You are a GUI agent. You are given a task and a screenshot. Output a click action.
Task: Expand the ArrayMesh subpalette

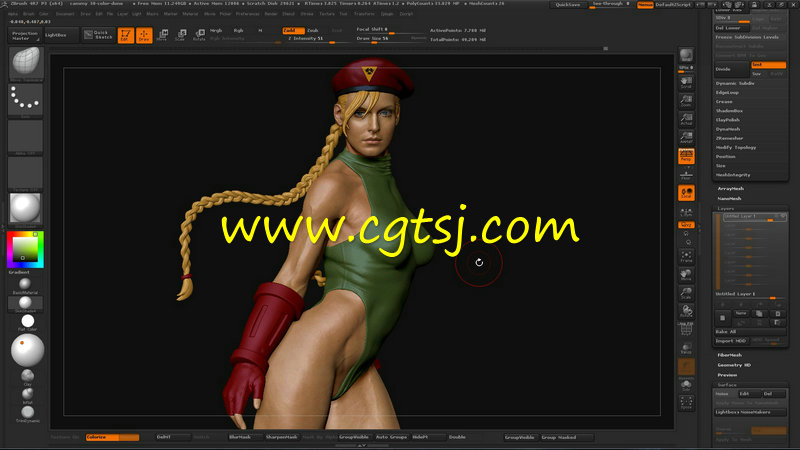(731, 189)
